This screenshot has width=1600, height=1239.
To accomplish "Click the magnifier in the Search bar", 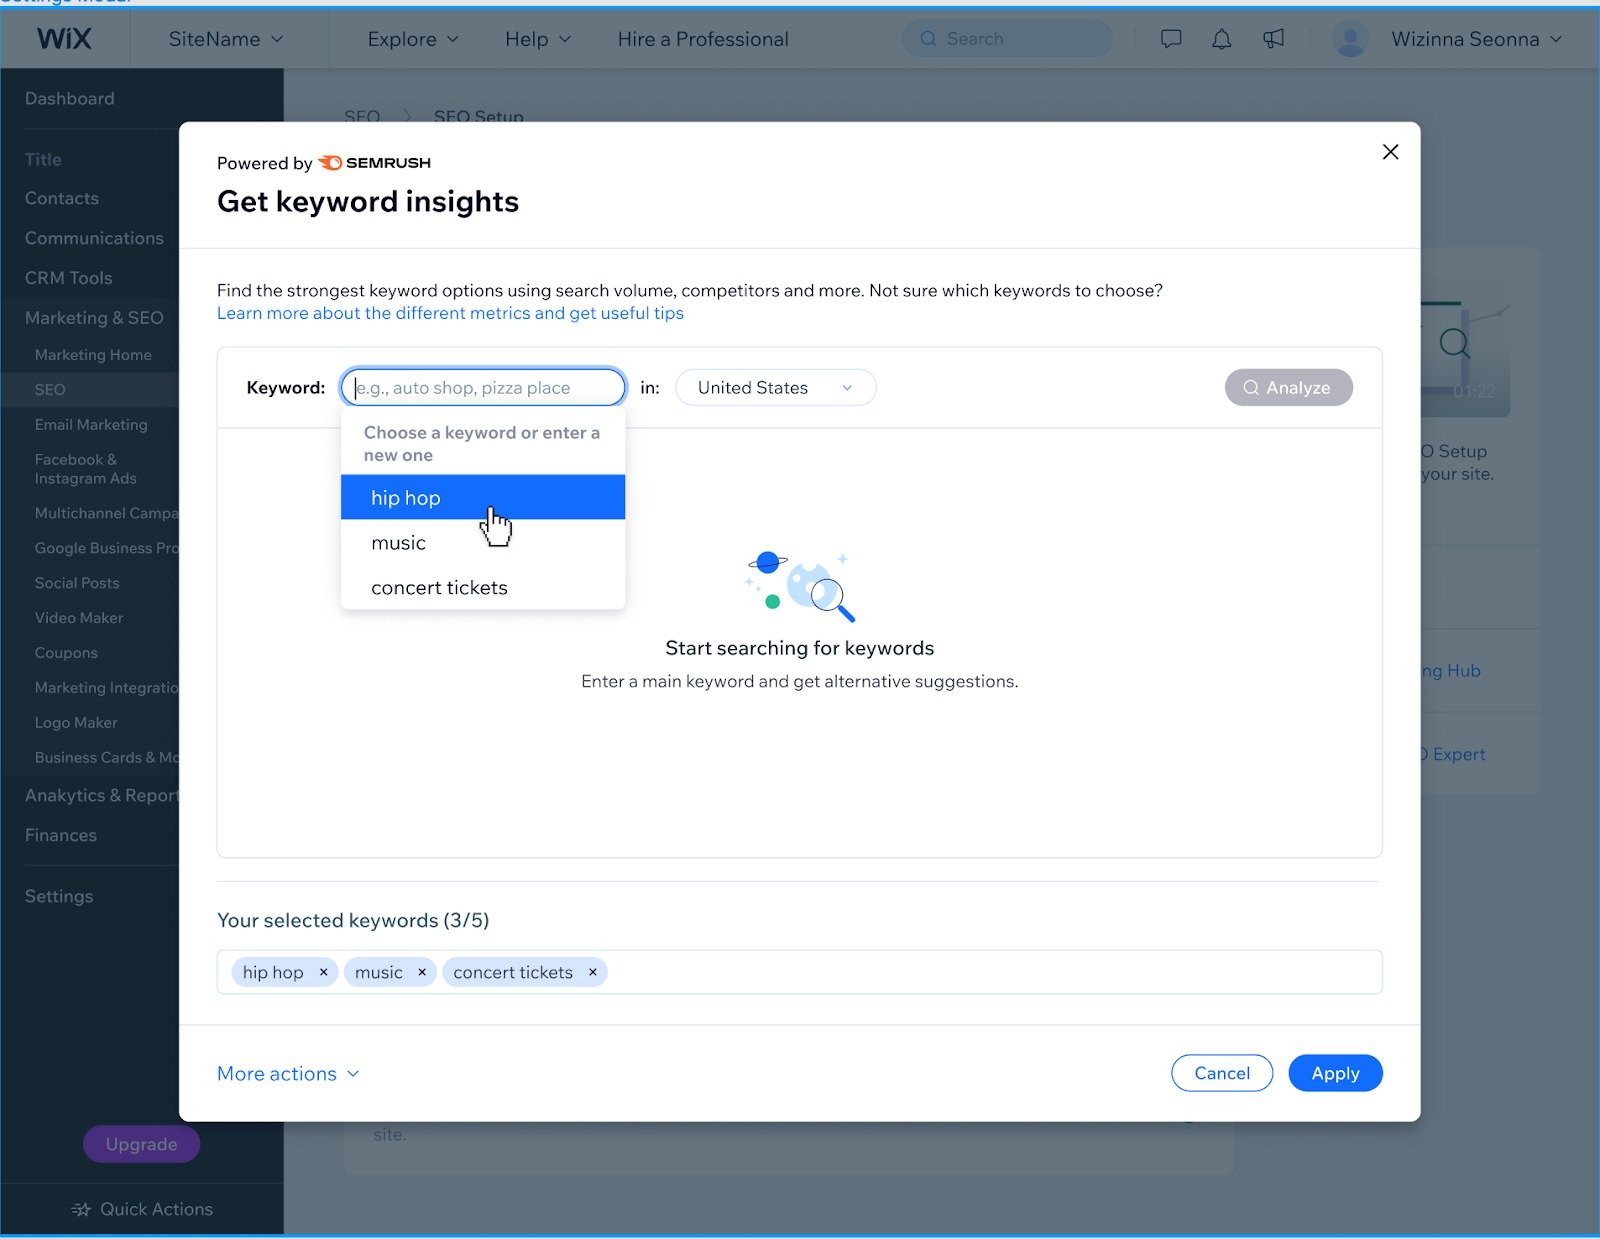I will coord(928,38).
